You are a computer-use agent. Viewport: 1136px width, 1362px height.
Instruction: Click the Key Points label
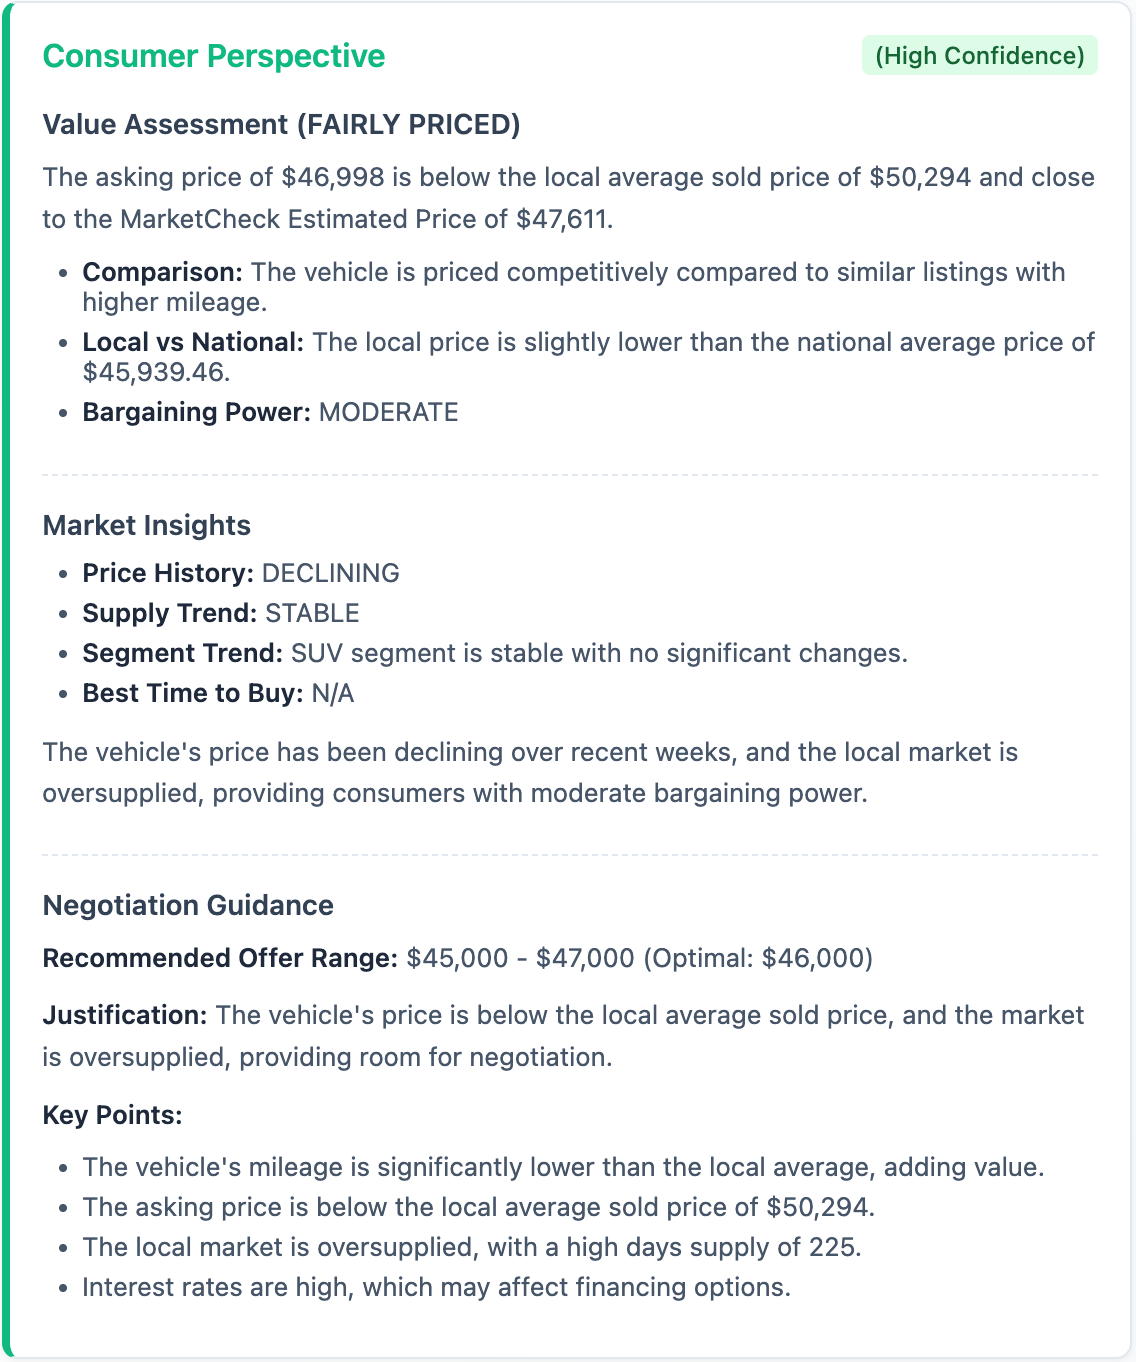tap(112, 1115)
